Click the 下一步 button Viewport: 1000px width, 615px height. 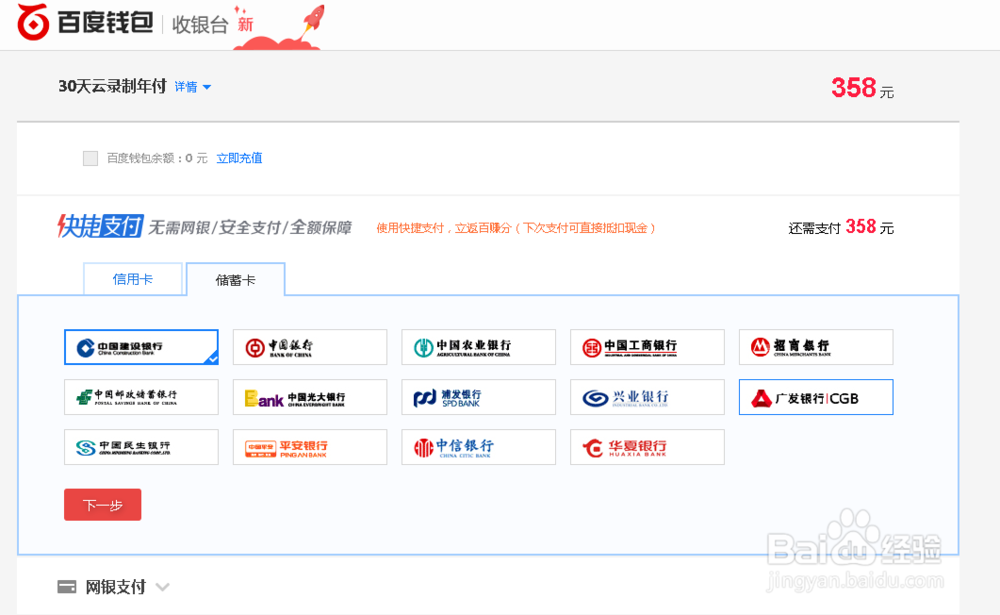point(103,505)
